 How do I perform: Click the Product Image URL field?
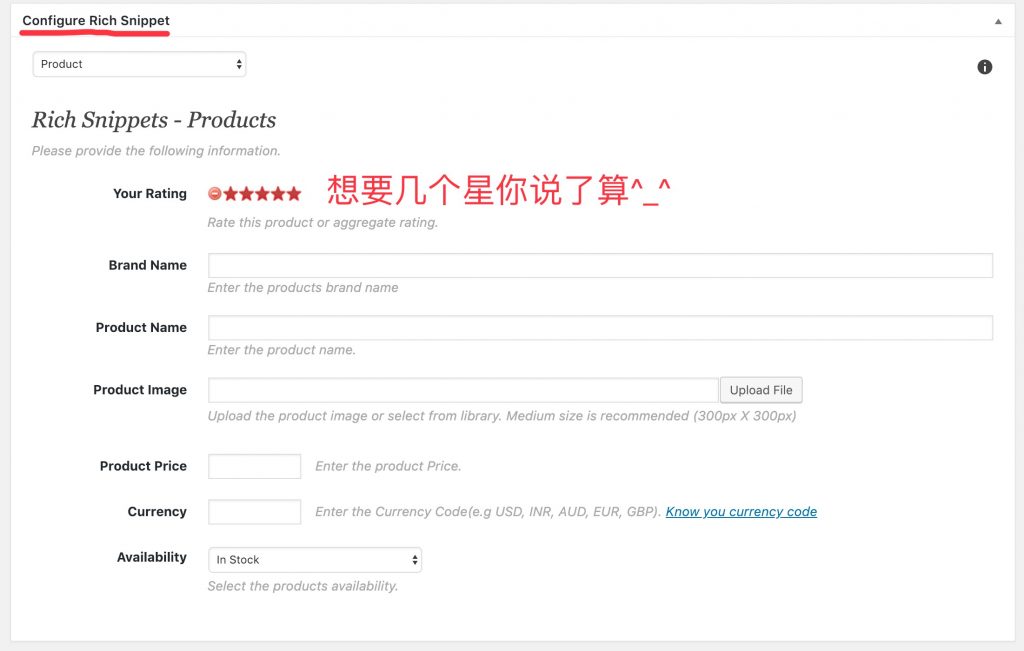tap(463, 390)
